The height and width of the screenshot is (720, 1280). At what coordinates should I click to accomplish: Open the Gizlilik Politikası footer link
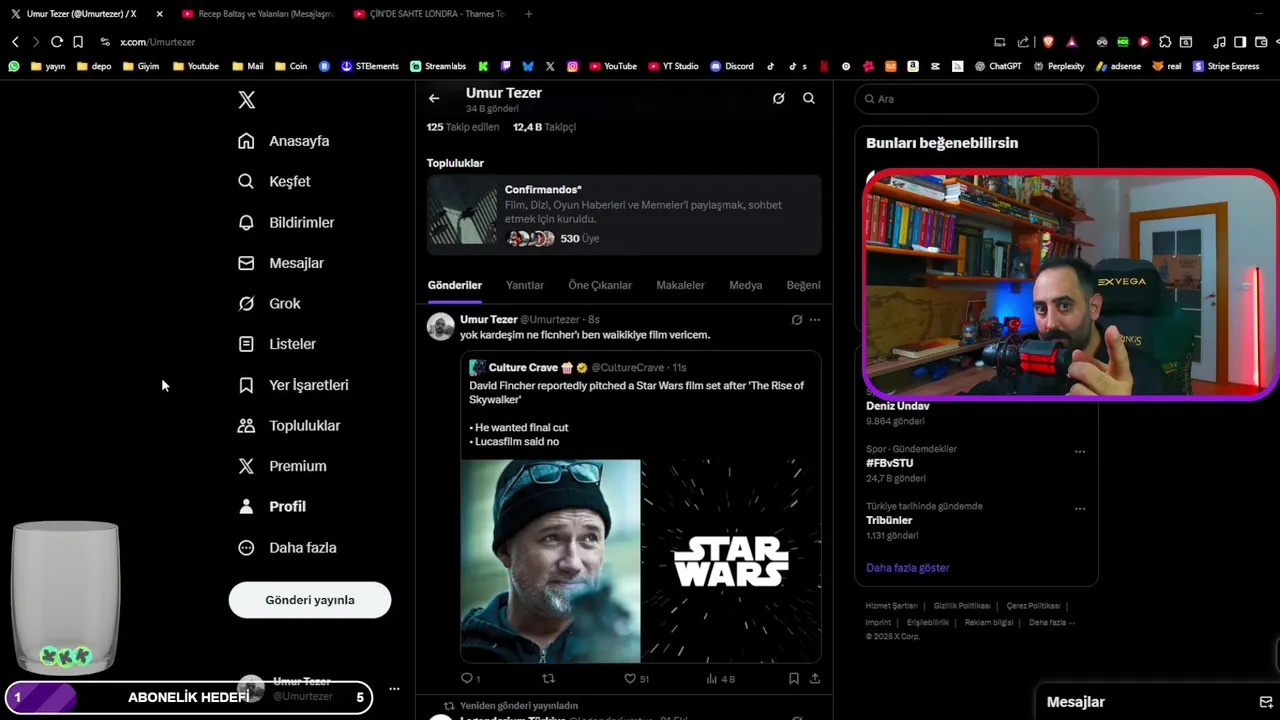[962, 606]
